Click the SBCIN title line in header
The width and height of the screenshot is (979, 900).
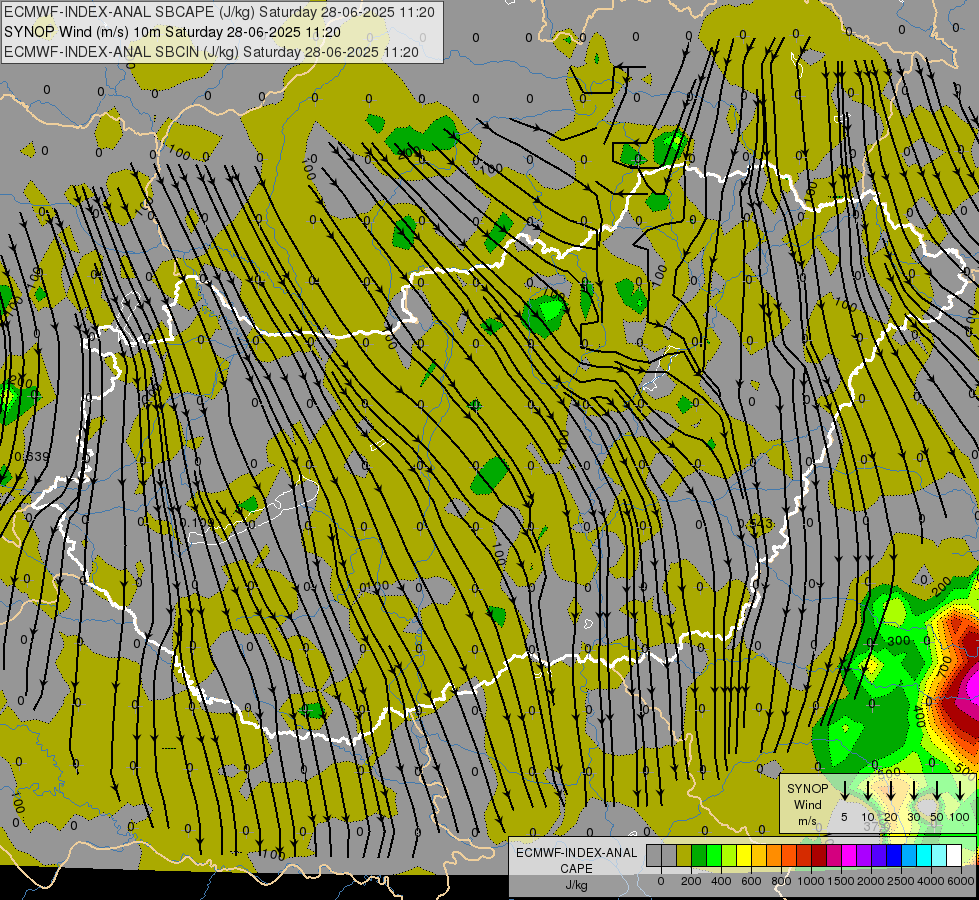click(x=211, y=52)
